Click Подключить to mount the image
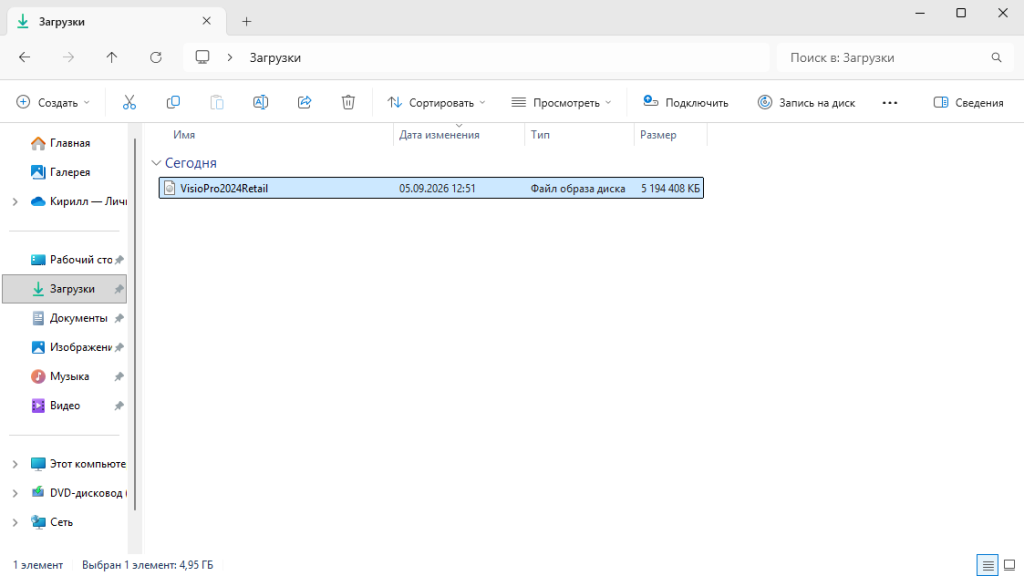The image size is (1024, 576). [686, 103]
